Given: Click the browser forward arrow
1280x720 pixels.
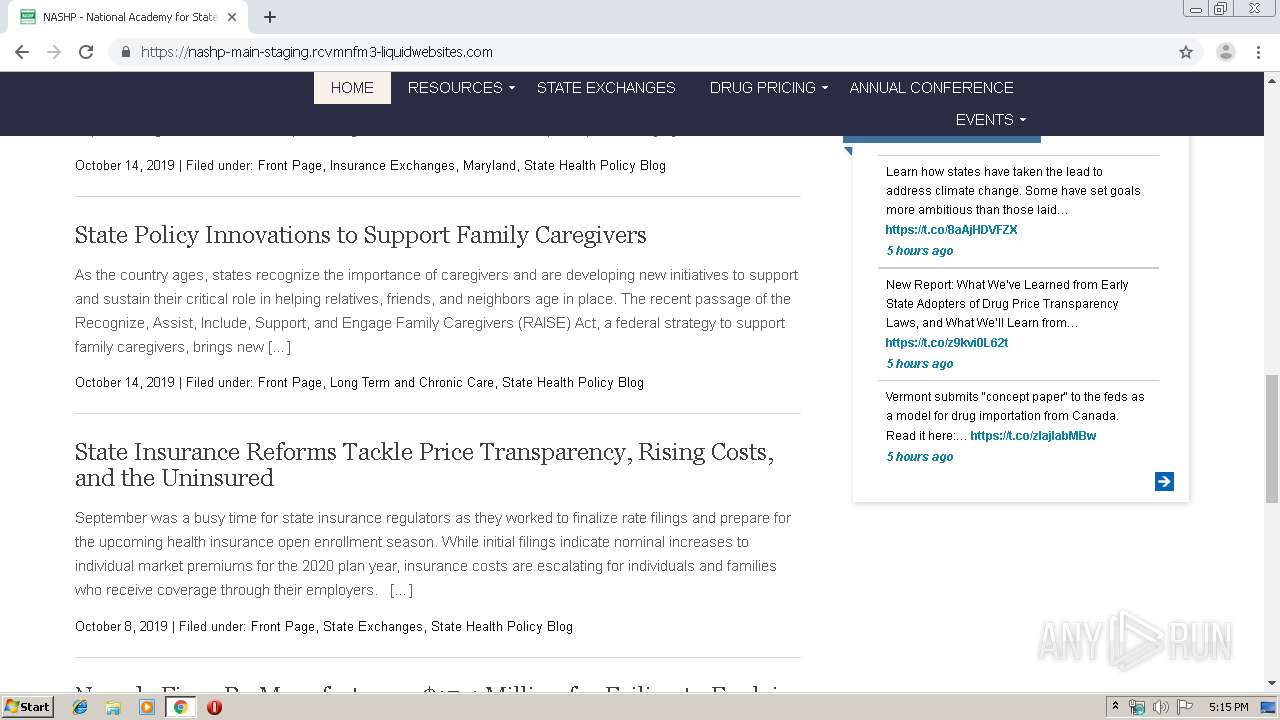Looking at the screenshot, I should (54, 52).
